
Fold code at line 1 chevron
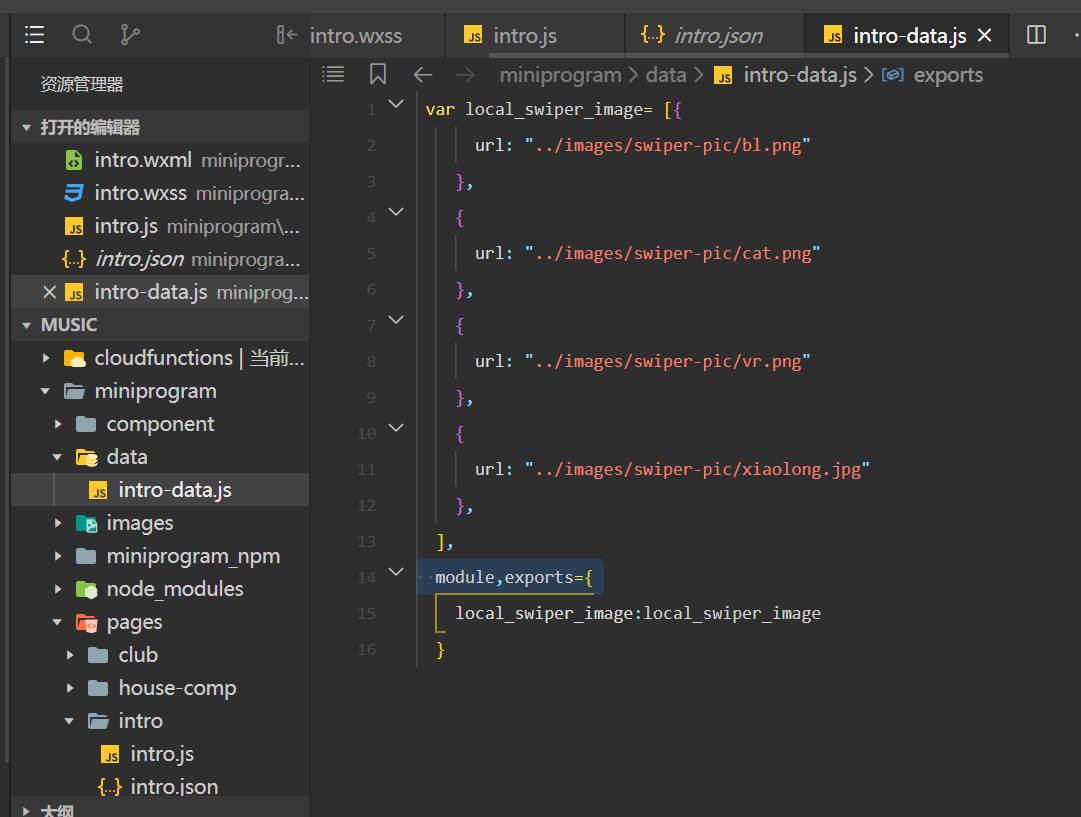click(396, 103)
